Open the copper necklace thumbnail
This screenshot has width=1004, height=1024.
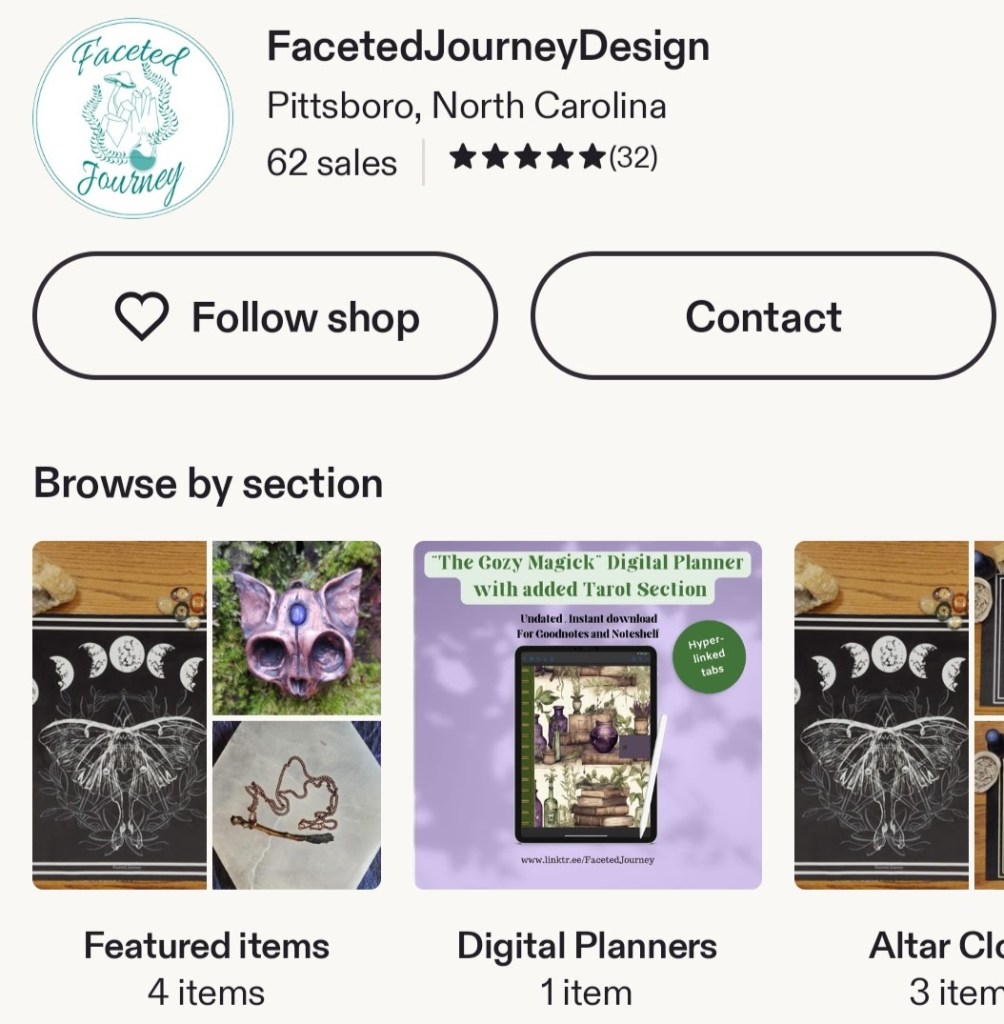pyautogui.click(x=296, y=805)
